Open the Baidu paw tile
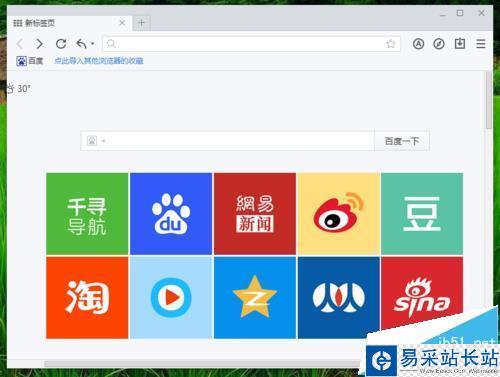Image resolution: width=500 pixels, height=377 pixels. point(171,214)
